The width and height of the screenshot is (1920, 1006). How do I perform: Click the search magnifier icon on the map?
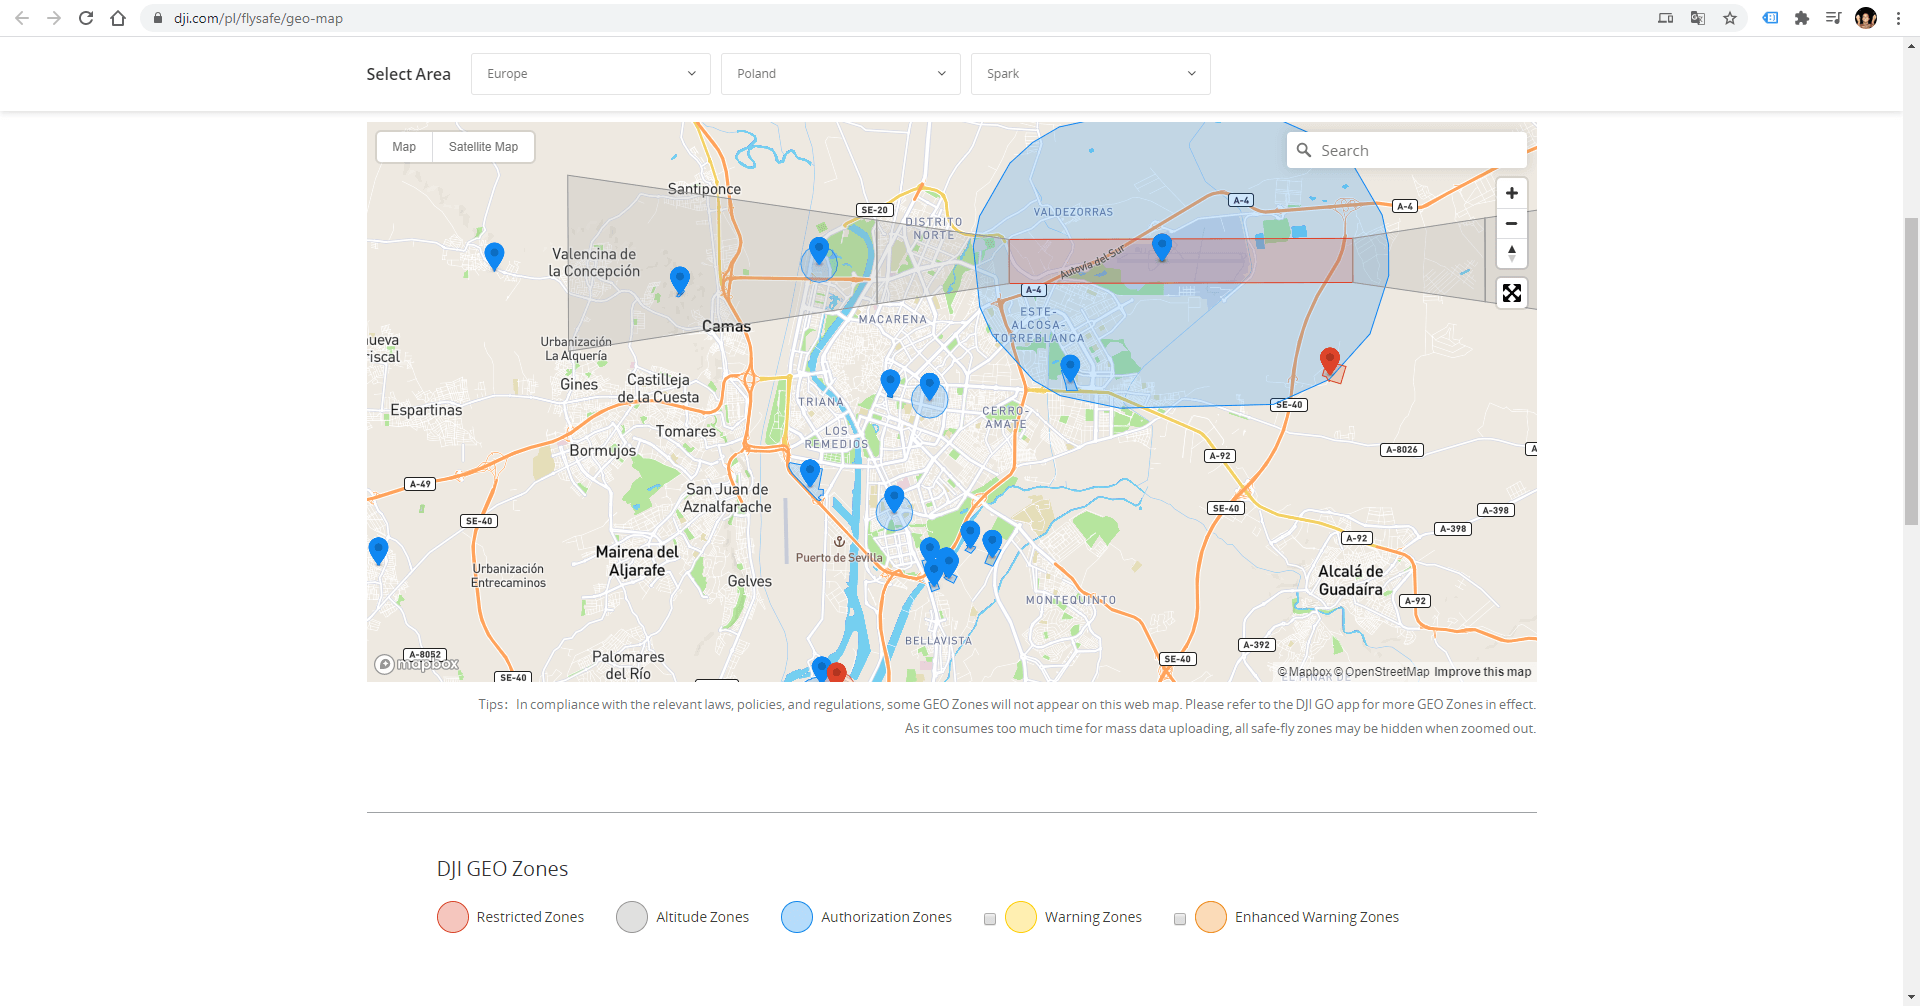tap(1304, 150)
